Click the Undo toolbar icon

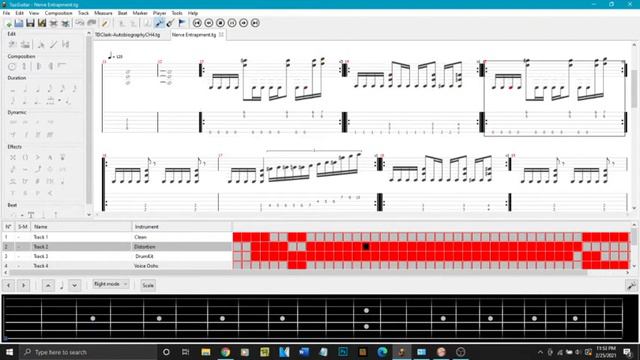[x=80, y=23]
